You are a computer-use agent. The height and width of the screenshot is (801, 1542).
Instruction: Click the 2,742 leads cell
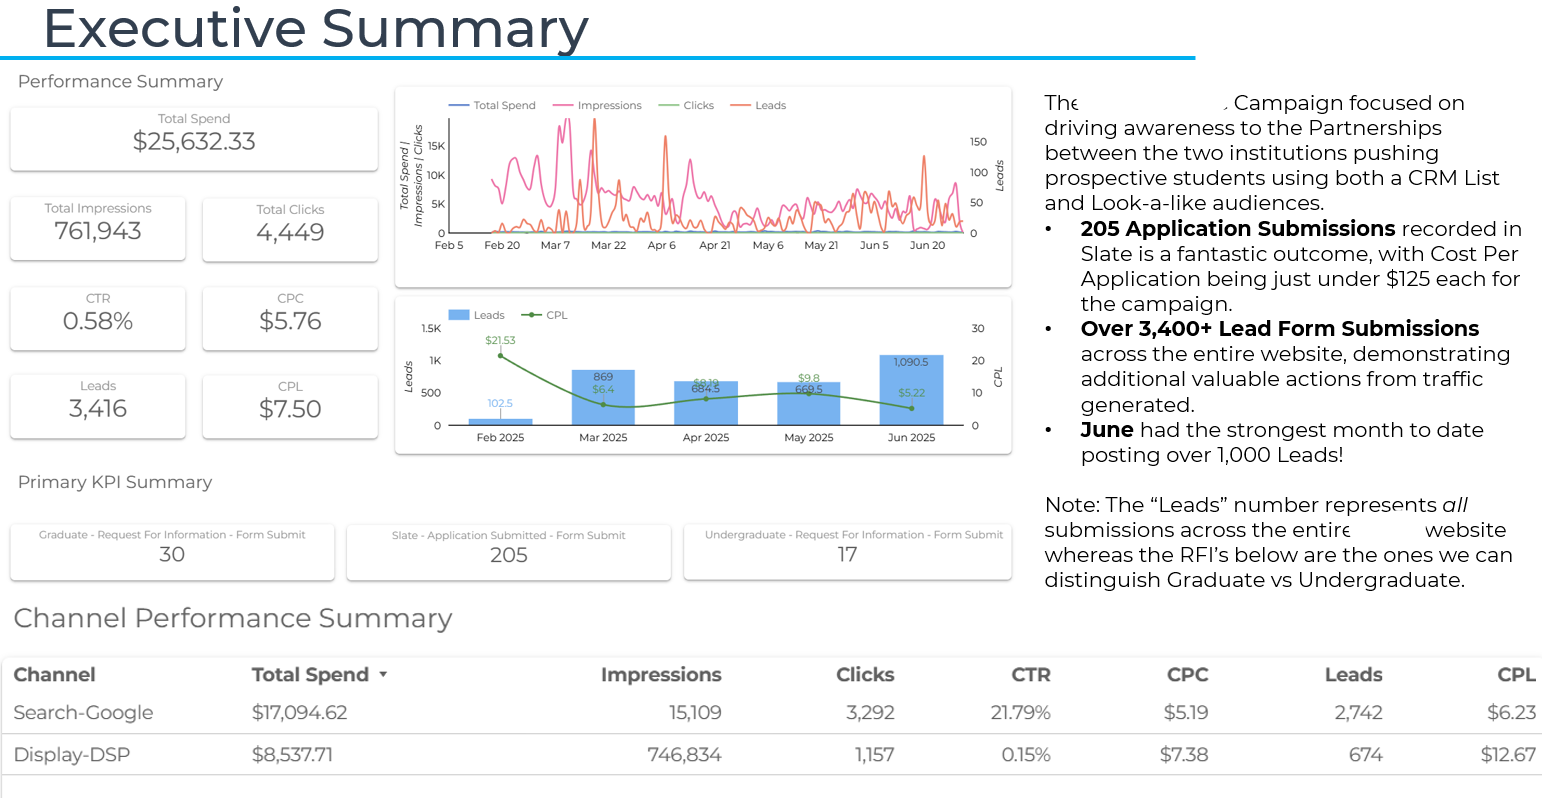1358,713
